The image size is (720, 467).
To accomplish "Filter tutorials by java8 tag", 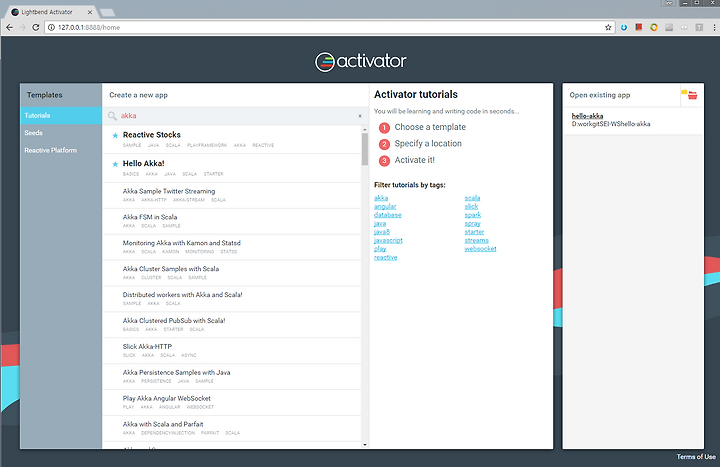I will pos(382,232).
